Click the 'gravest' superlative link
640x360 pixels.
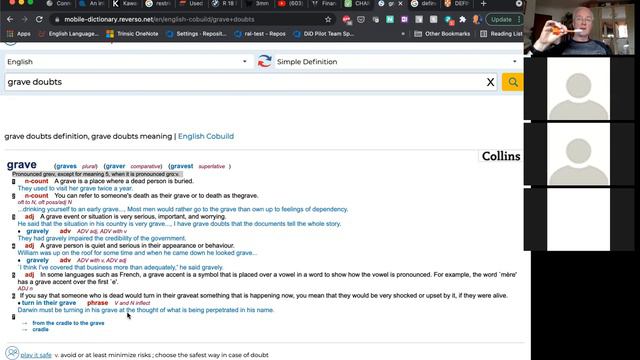coord(182,166)
